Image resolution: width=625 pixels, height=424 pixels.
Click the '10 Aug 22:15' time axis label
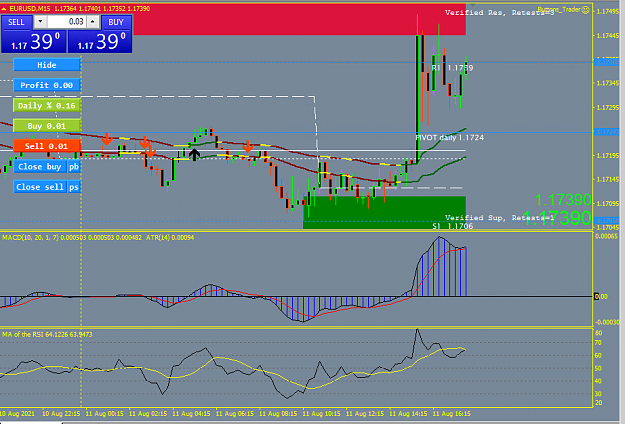point(61,414)
